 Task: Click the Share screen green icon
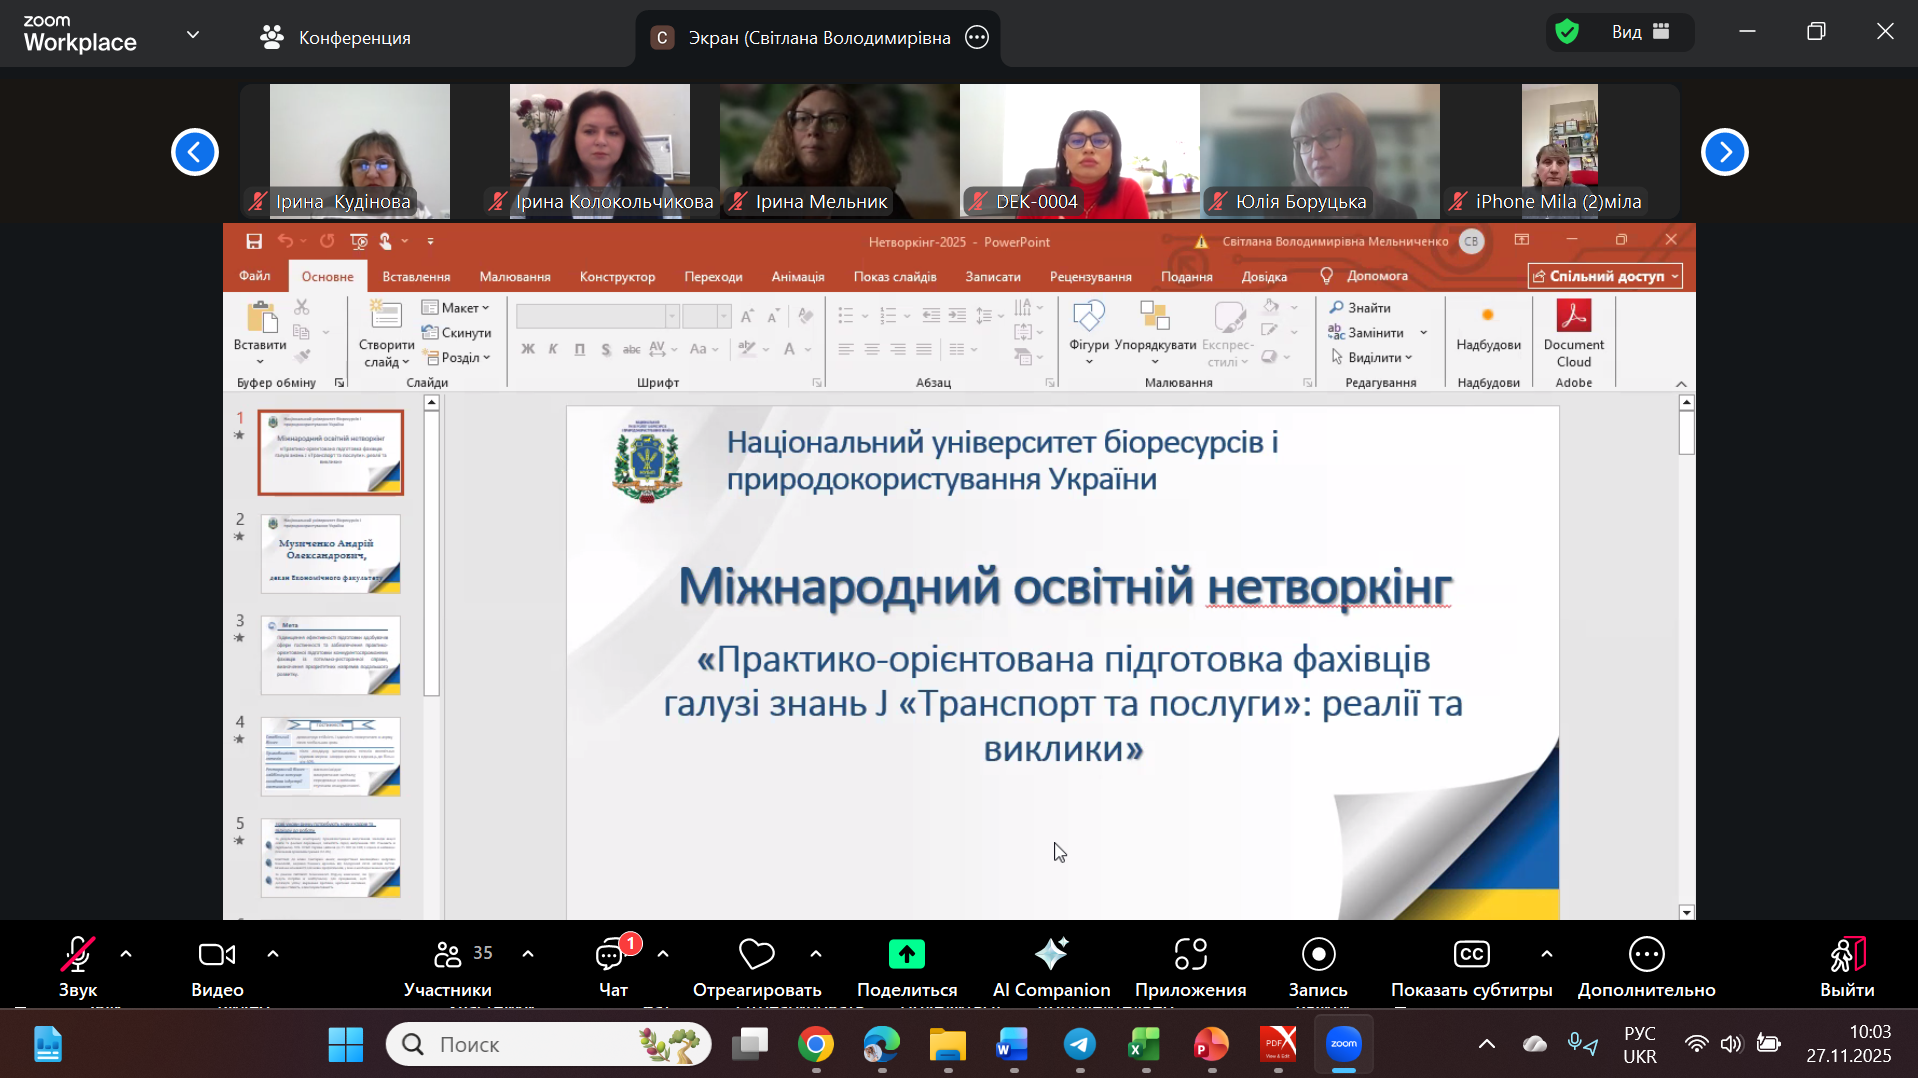(906, 956)
